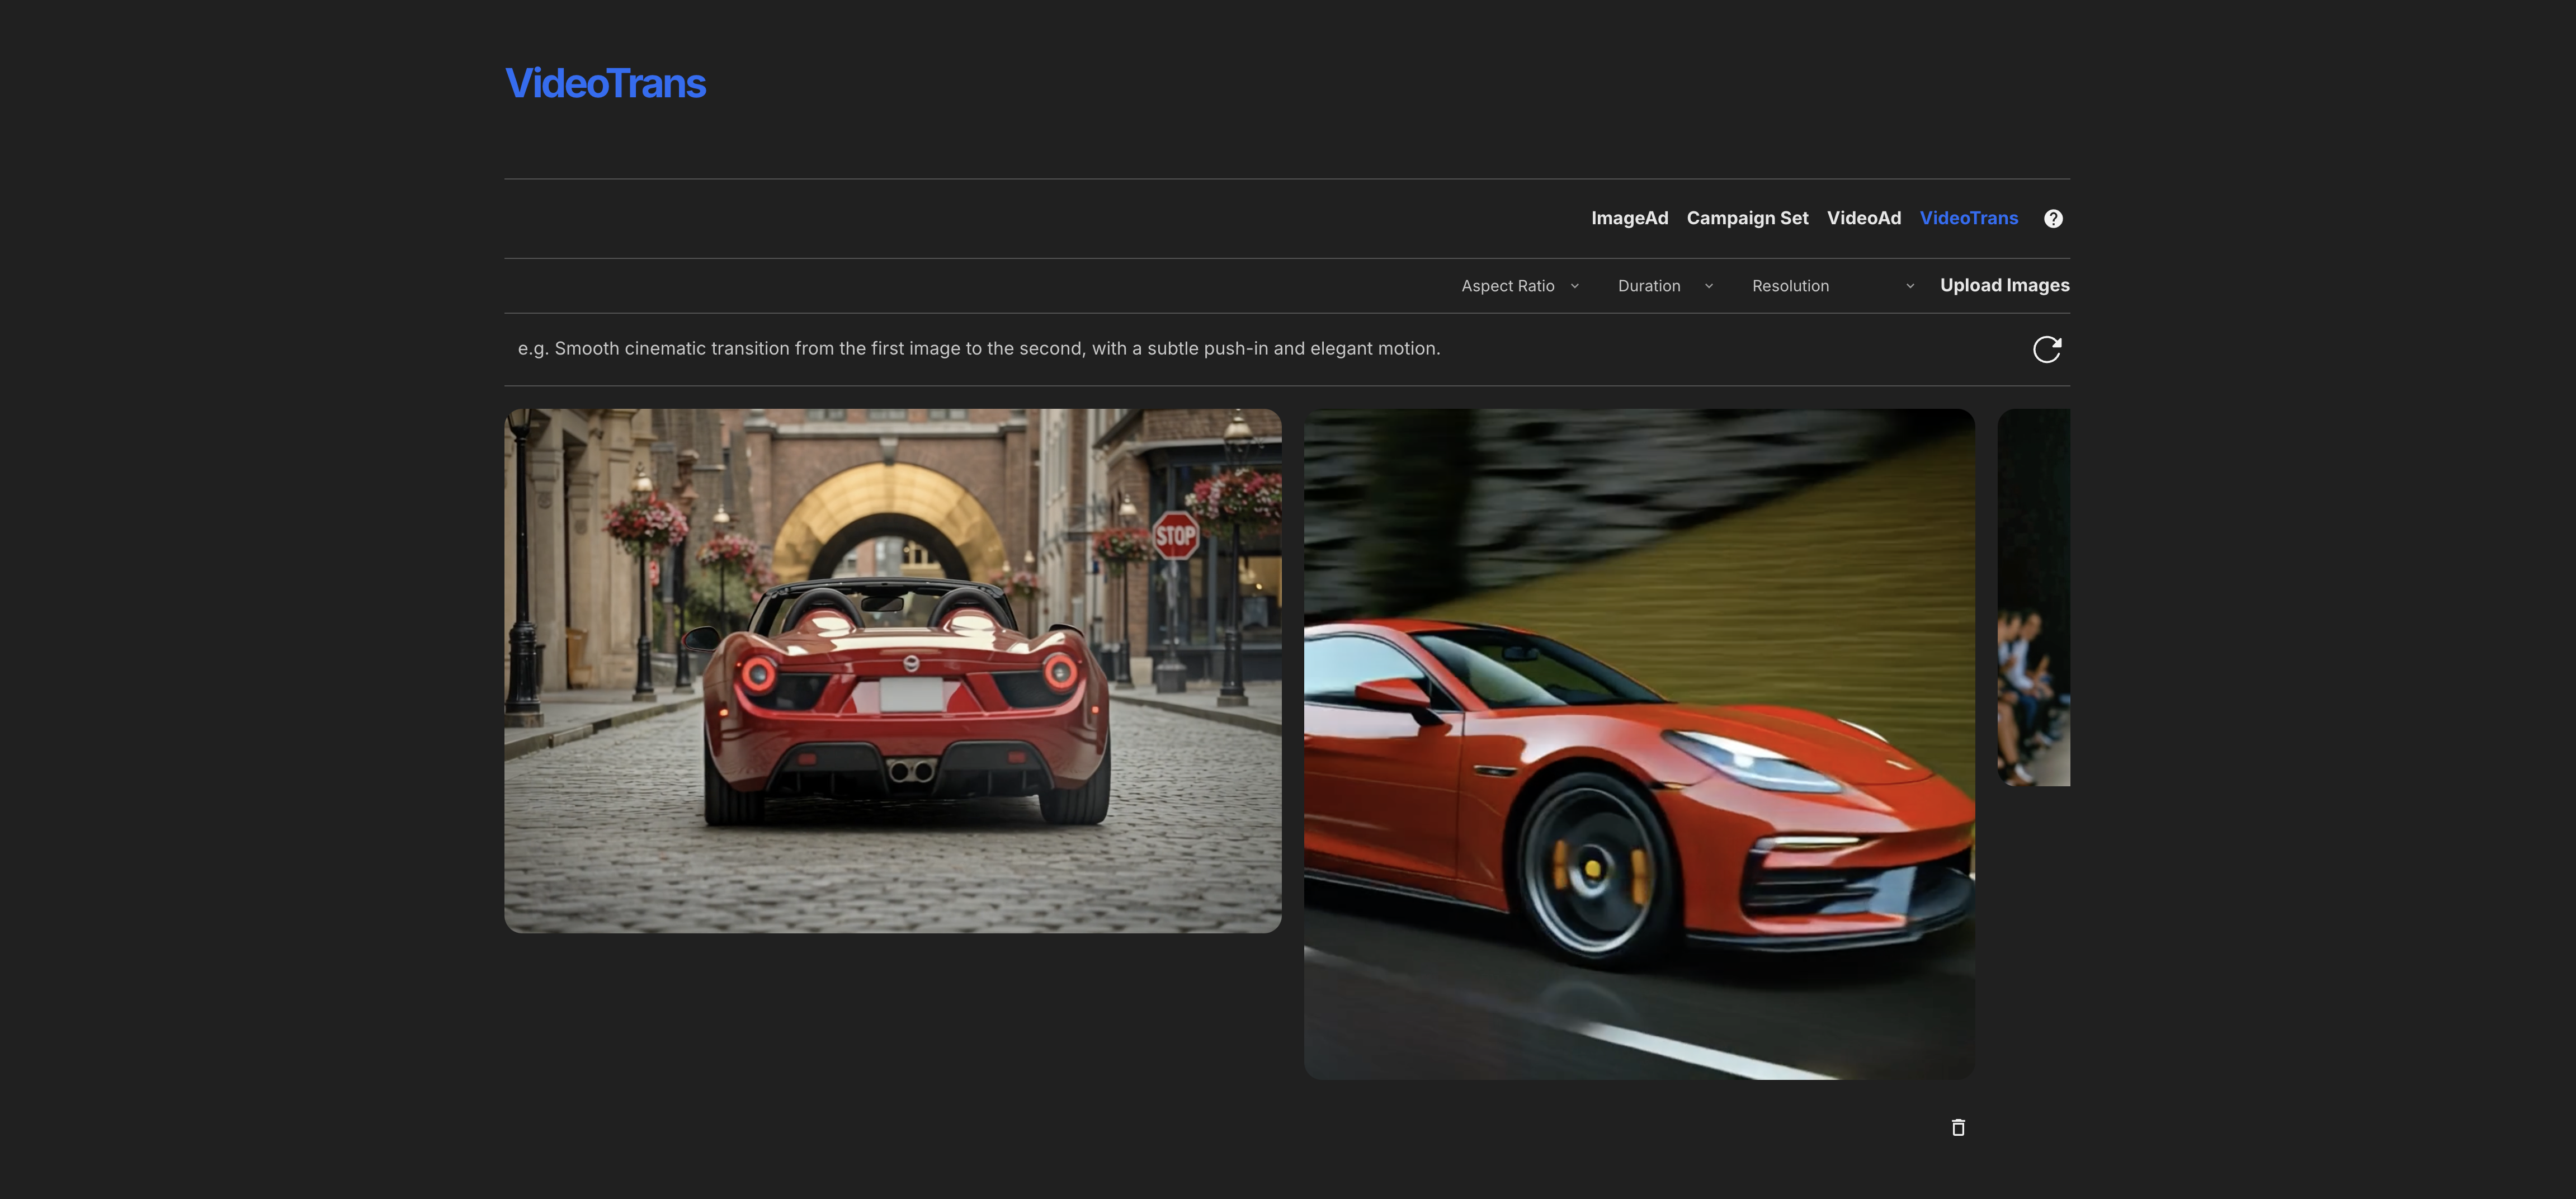Expand the Aspect Ratio chevron arrow

tap(1575, 285)
